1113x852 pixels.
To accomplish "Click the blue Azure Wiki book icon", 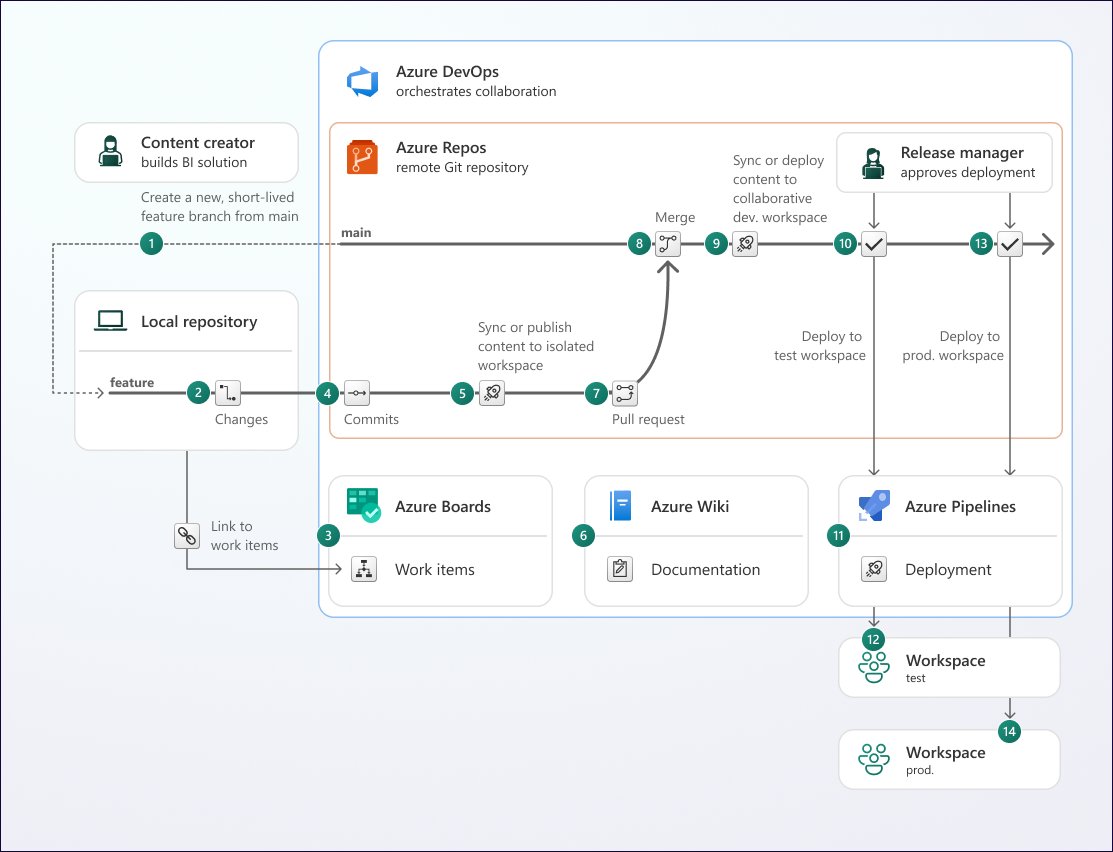I will tap(620, 506).
